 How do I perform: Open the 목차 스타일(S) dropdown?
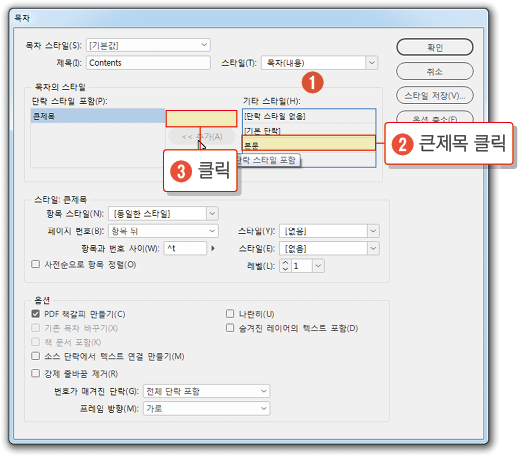click(x=148, y=45)
